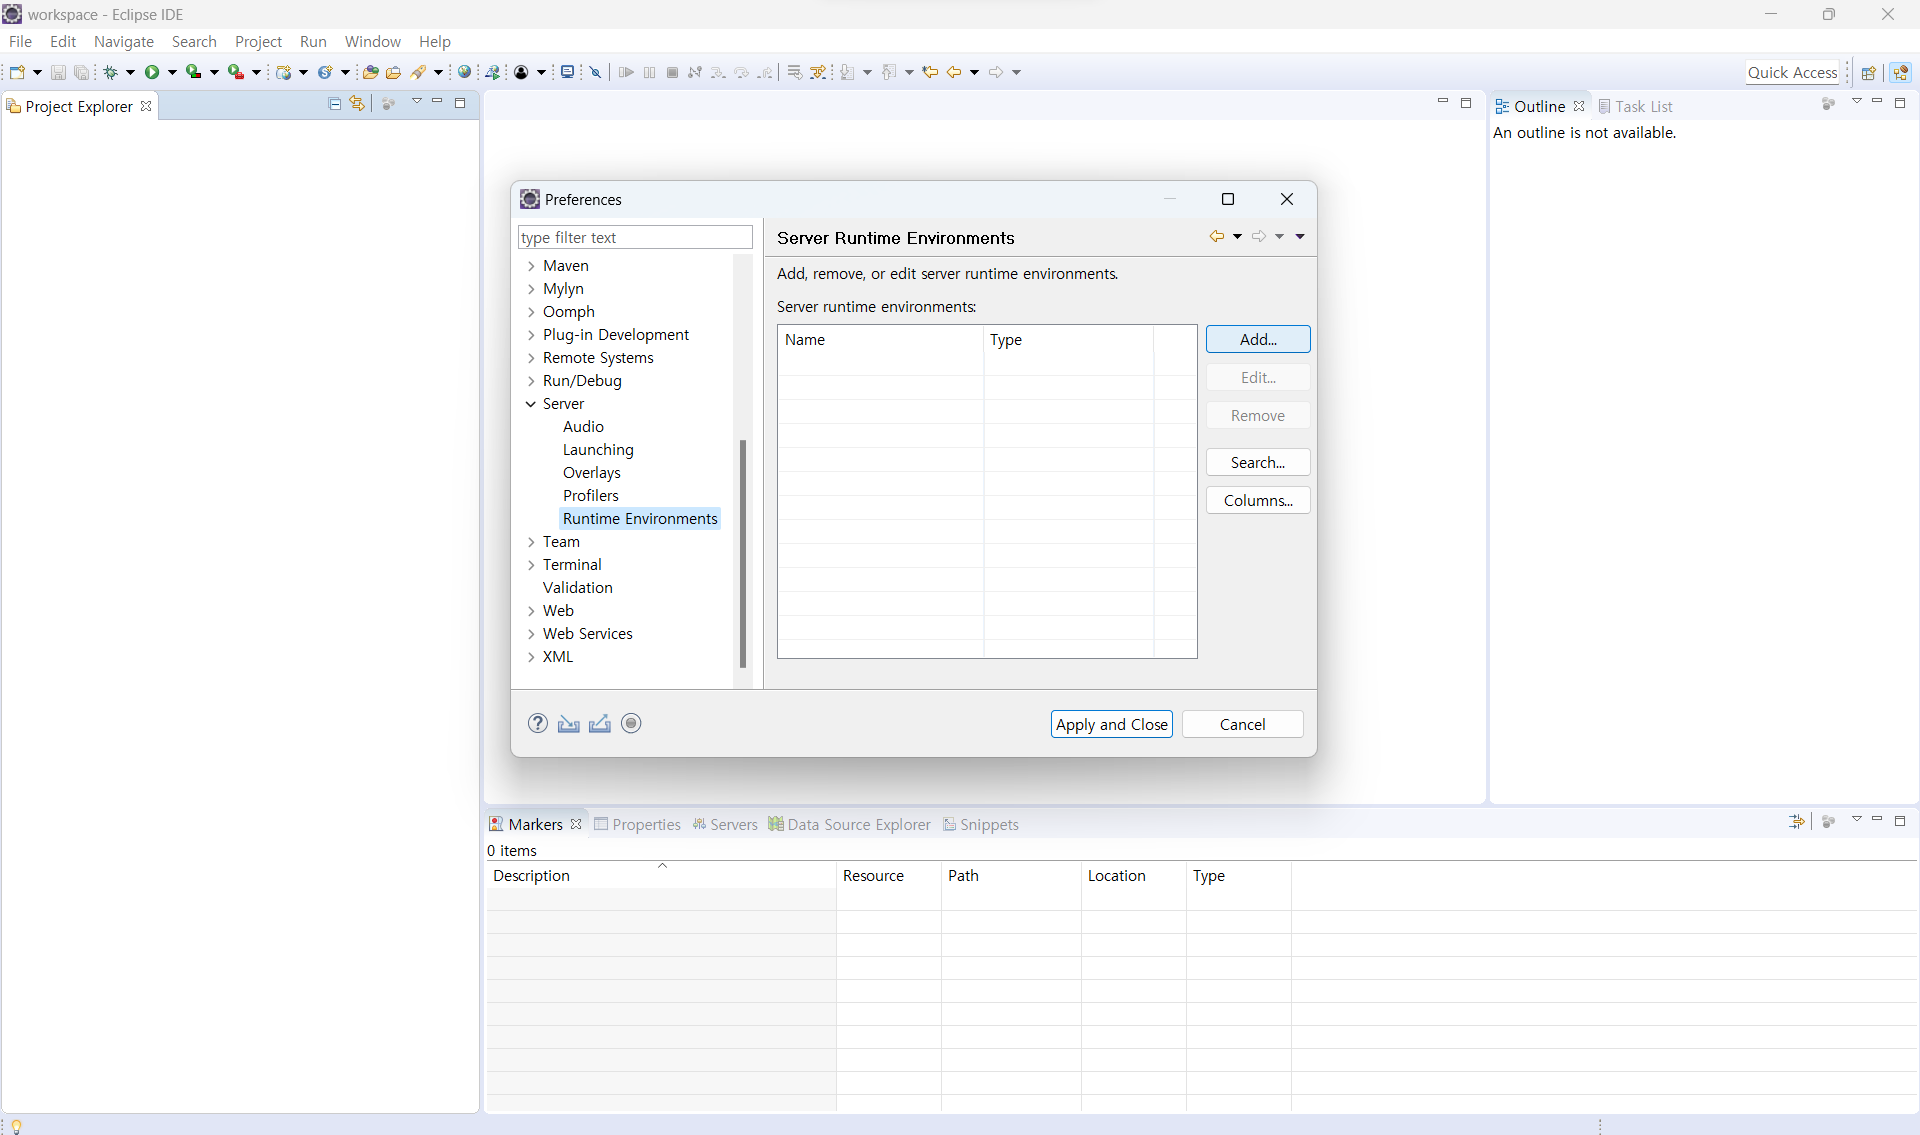Expand the Team preferences node

(x=531, y=542)
